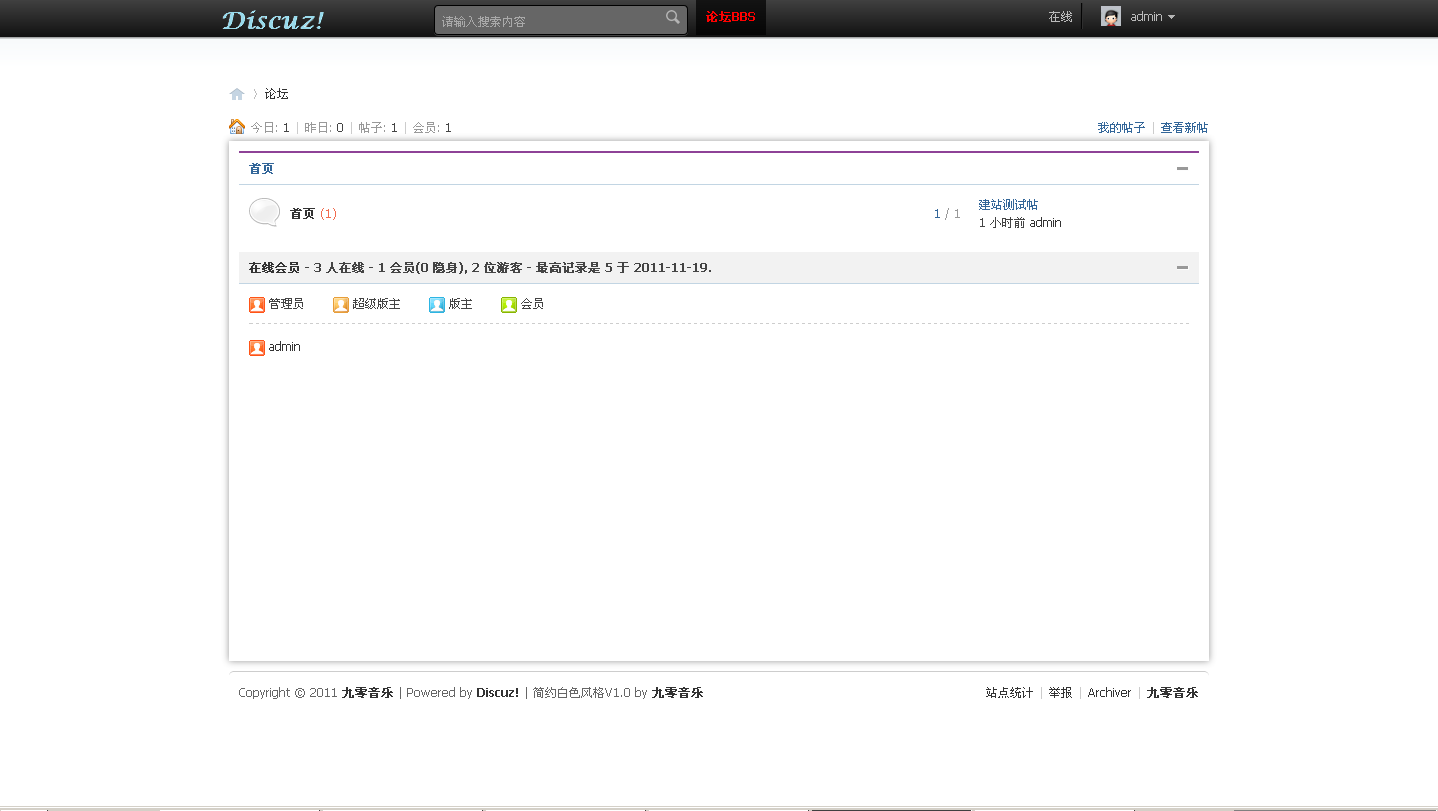1438x811 pixels.
Task: Focus the search input field
Action: (552, 20)
